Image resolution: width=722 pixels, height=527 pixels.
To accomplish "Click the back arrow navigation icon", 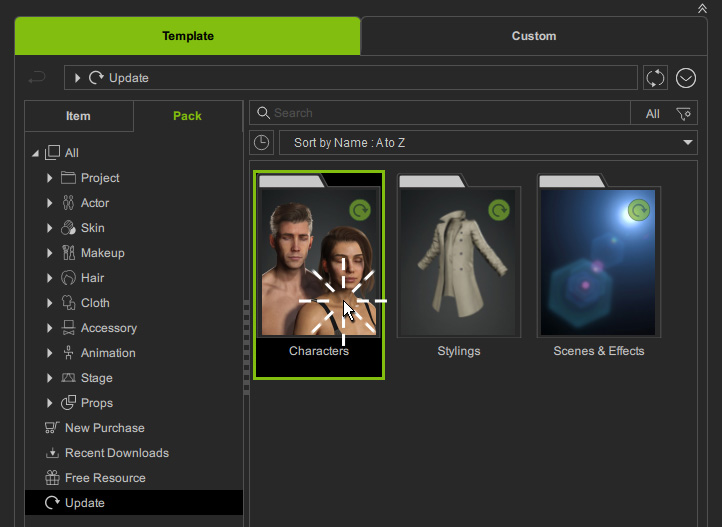I will 38,78.
